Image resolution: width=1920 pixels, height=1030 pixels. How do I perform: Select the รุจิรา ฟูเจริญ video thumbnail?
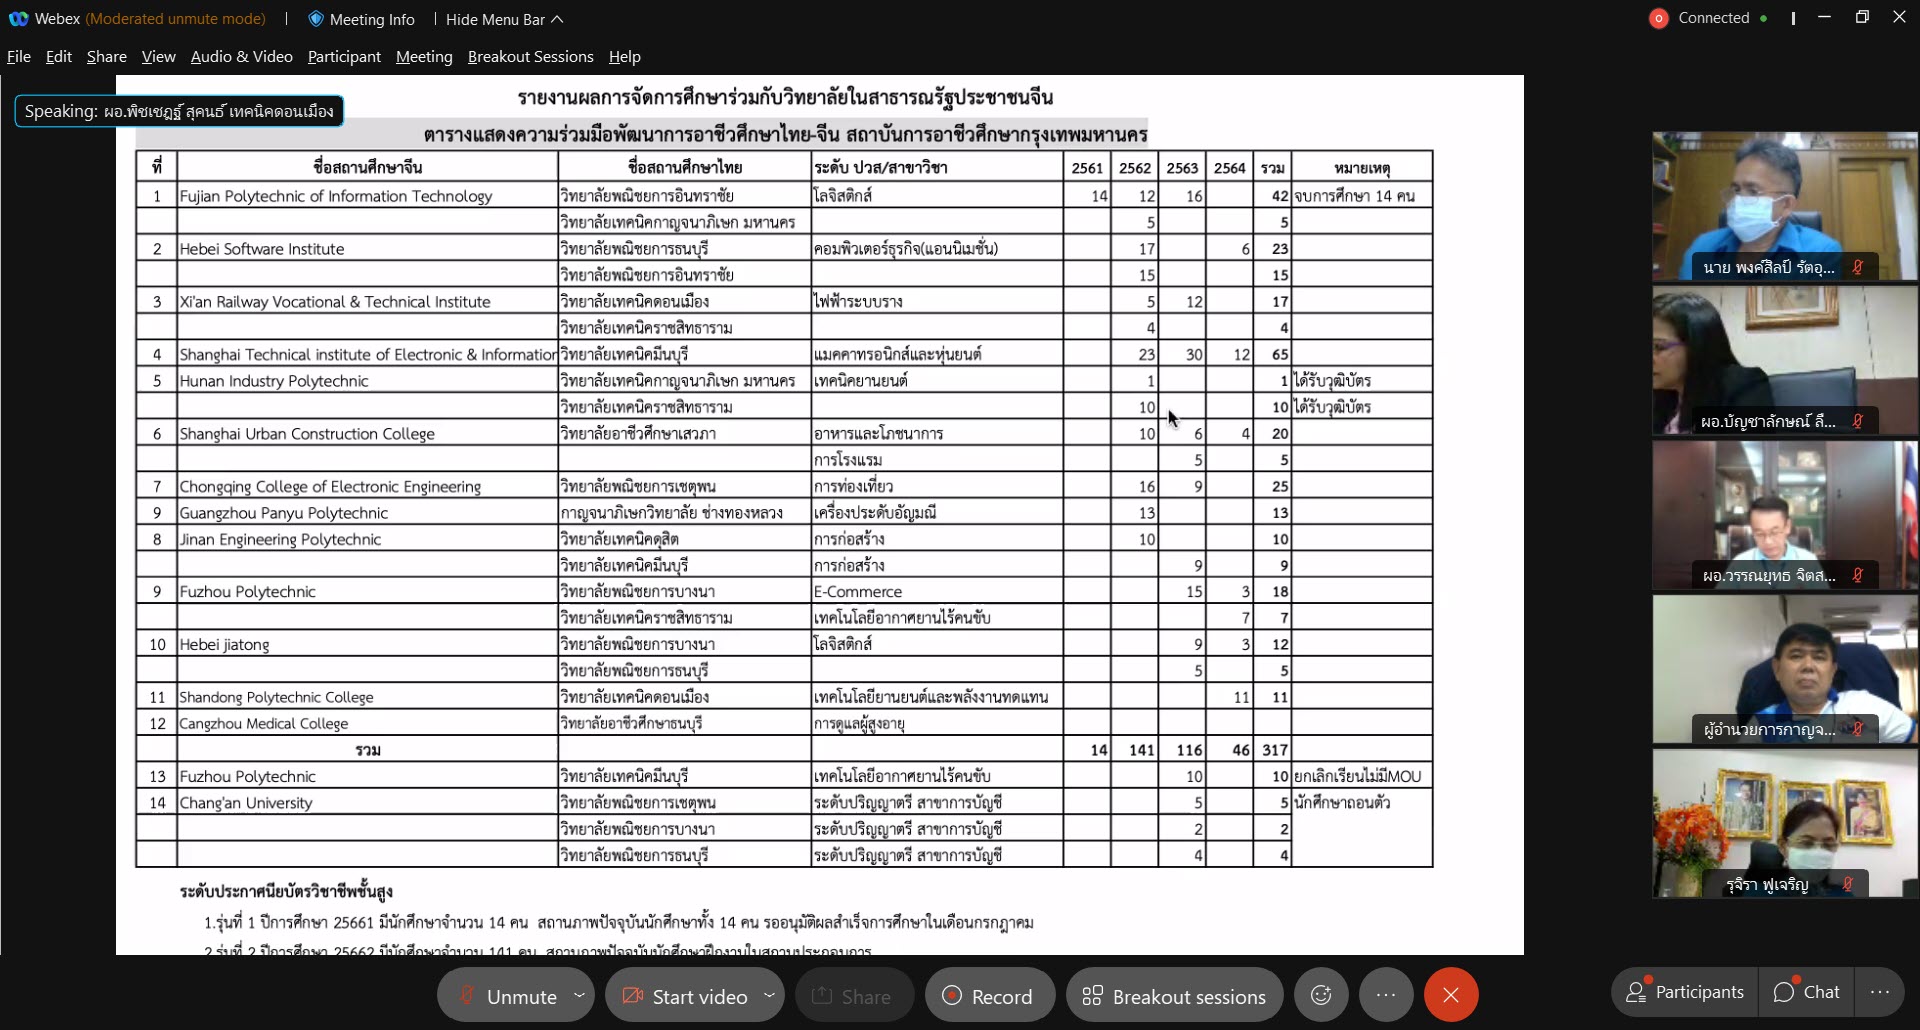(1785, 823)
